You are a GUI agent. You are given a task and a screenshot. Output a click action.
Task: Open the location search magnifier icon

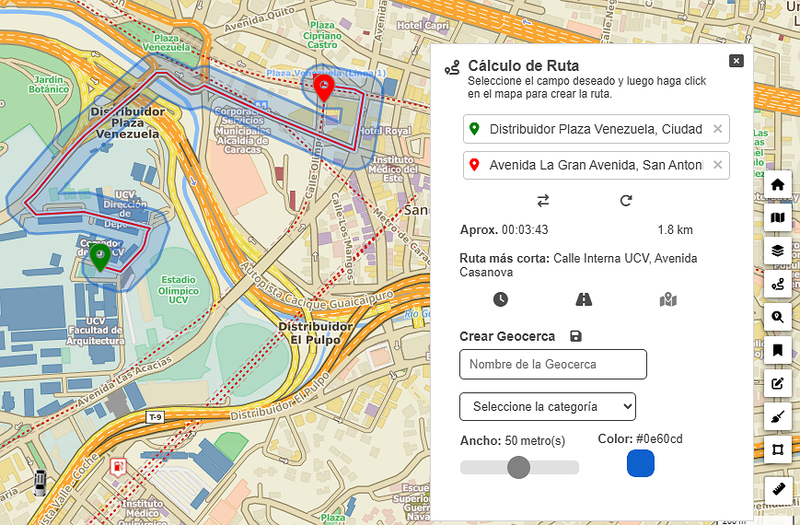(778, 317)
